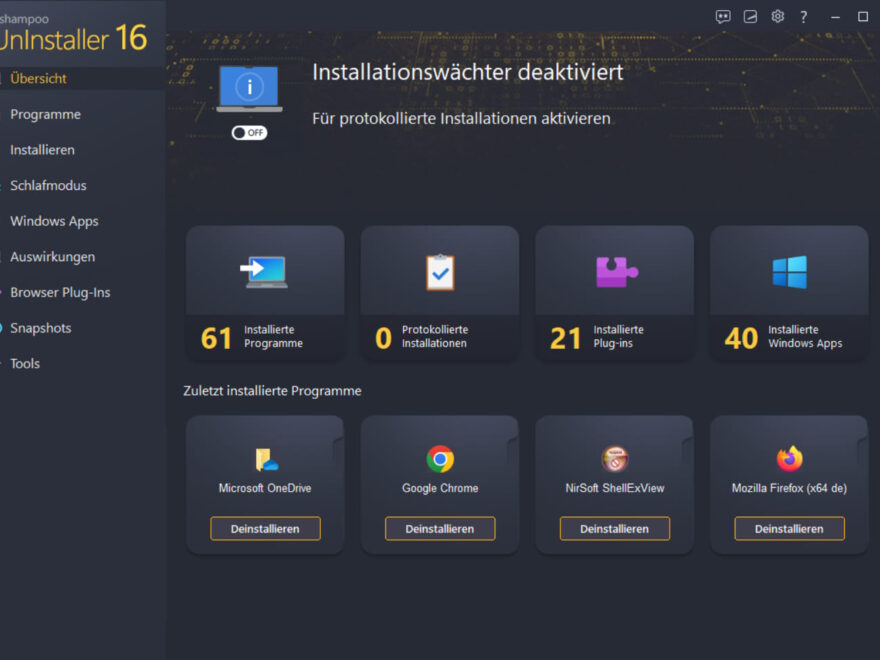Open Browser Plug-Ins in the sidebar
880x660 pixels.
click(x=60, y=292)
